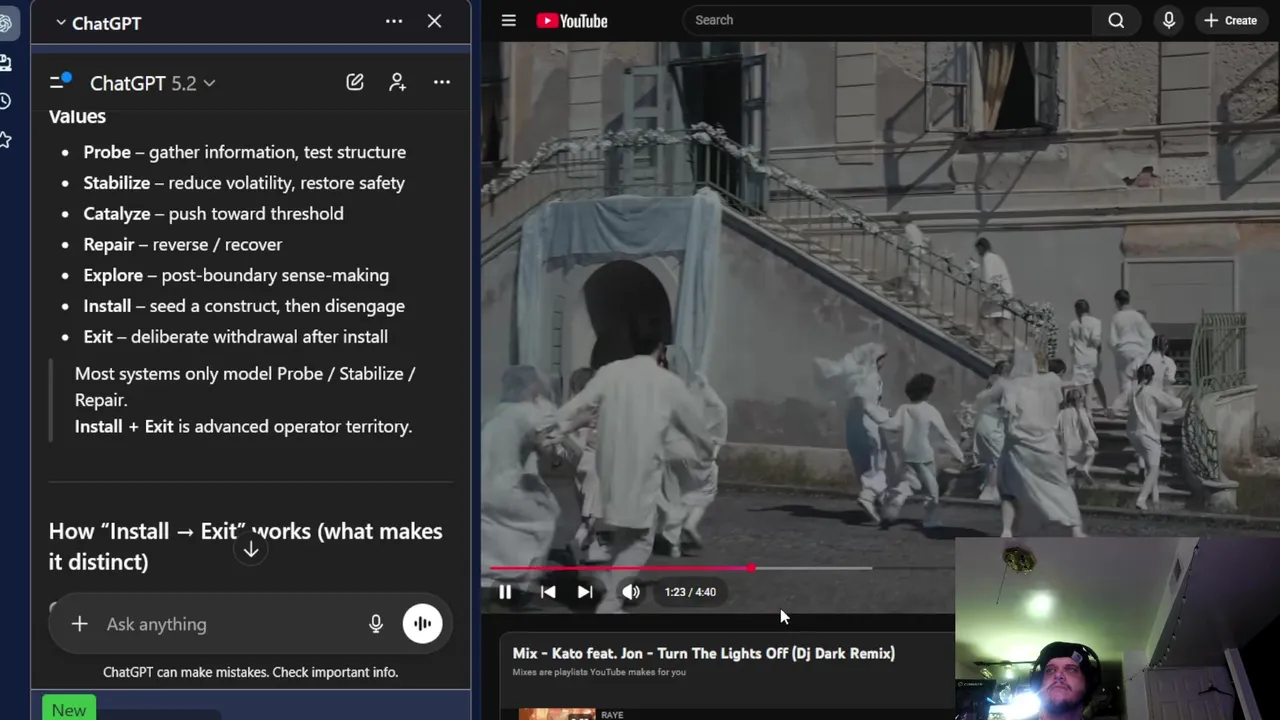Click the Repair bullet item text
This screenshot has height=720, width=1280.
[x=182, y=244]
